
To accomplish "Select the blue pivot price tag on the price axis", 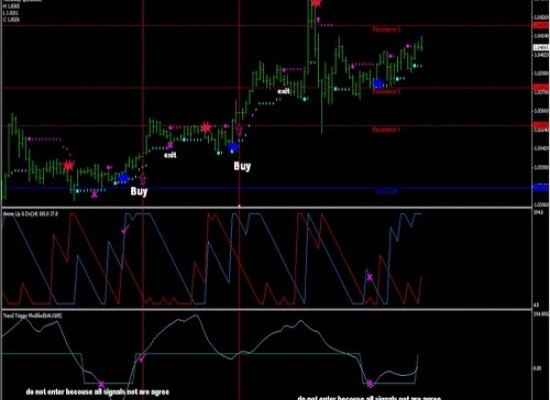I will (x=541, y=188).
